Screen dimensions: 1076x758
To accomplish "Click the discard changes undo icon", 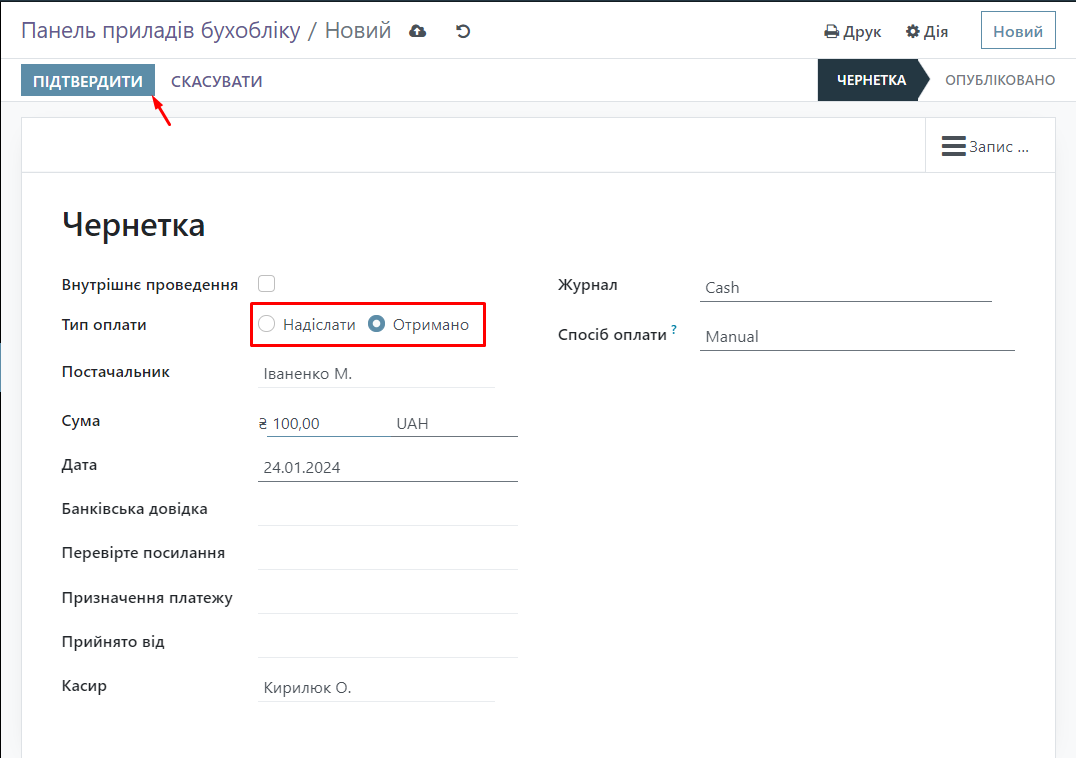I will 463,31.
